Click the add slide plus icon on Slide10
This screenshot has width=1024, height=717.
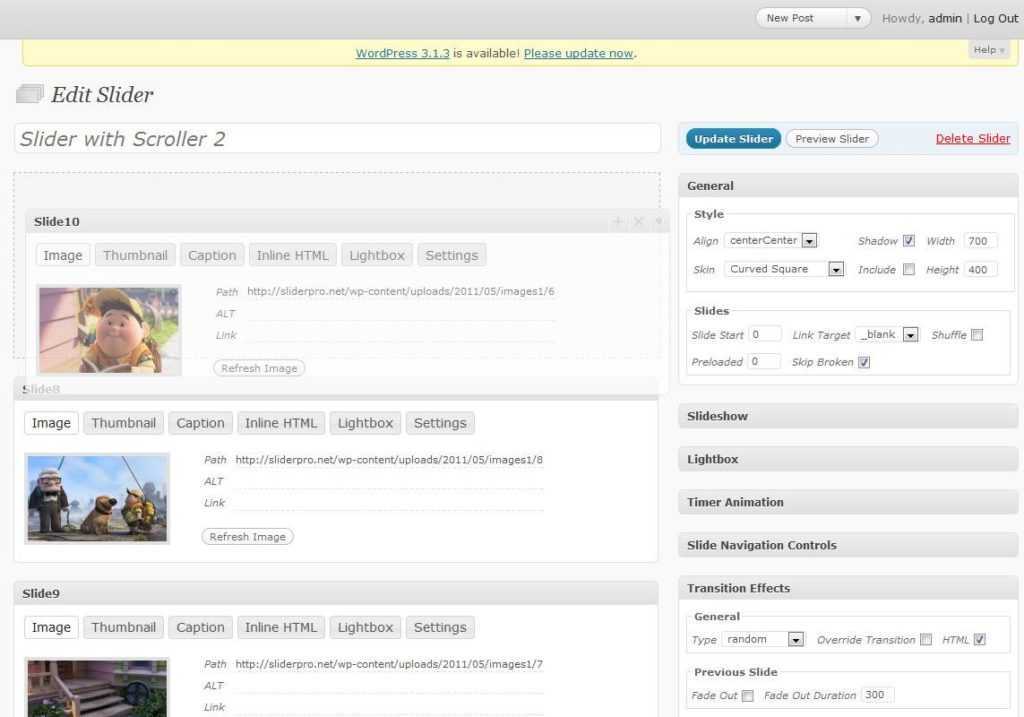[x=617, y=221]
